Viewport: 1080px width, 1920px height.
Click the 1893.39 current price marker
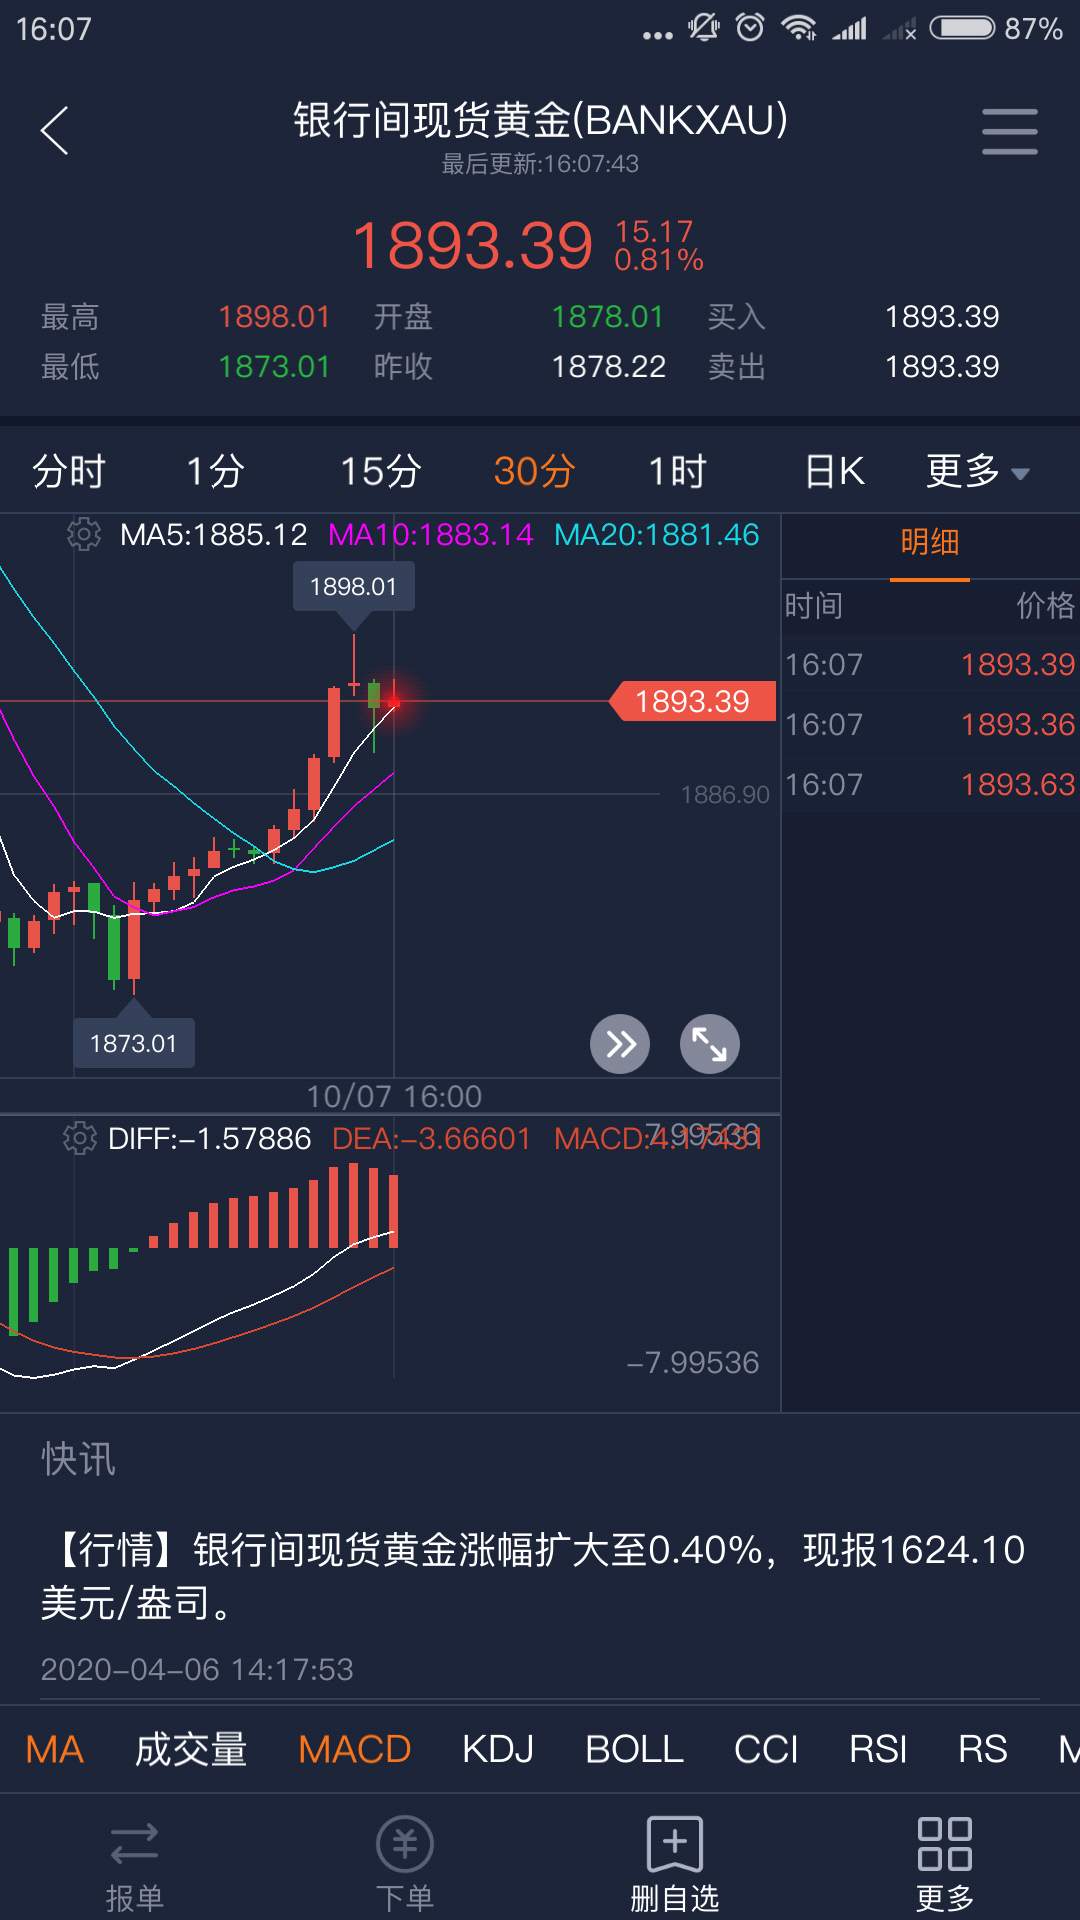coord(692,701)
